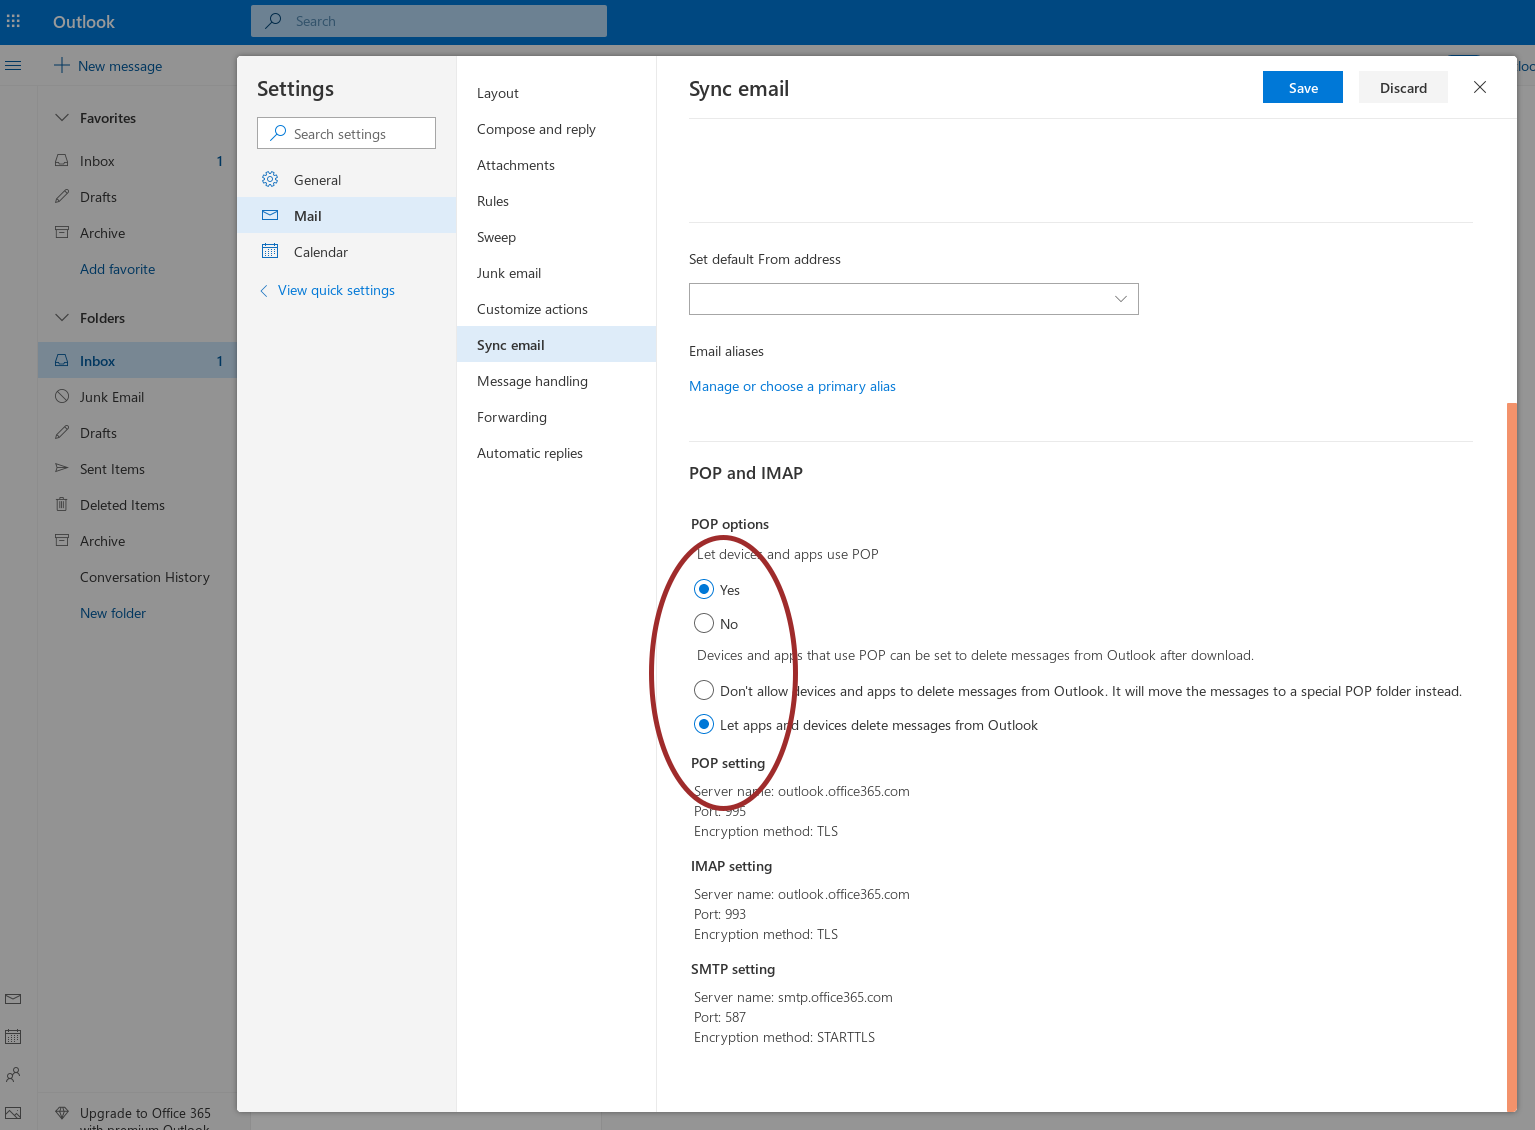
Task: Click the Outlook title in header
Action: 84,22
